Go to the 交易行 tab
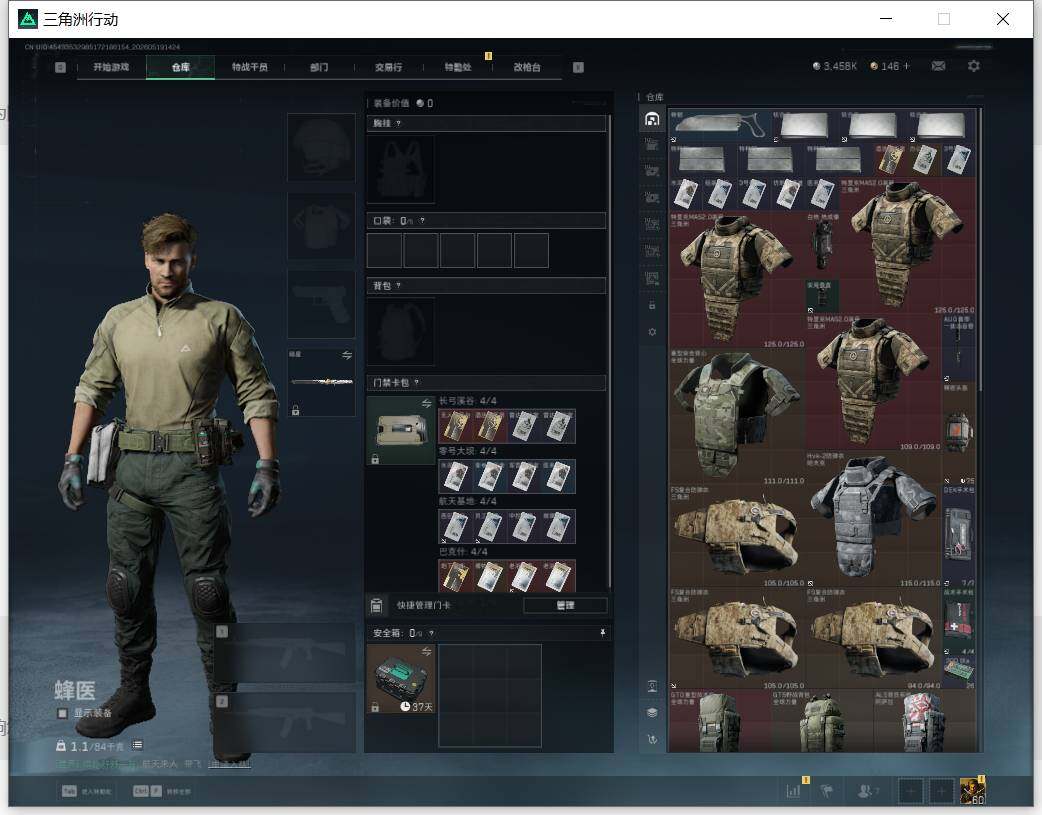Viewport: 1042px width, 815px height. pos(388,67)
